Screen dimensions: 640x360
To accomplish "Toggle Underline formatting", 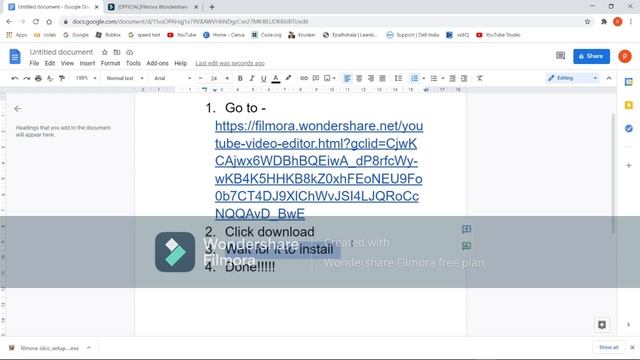I will (264, 78).
